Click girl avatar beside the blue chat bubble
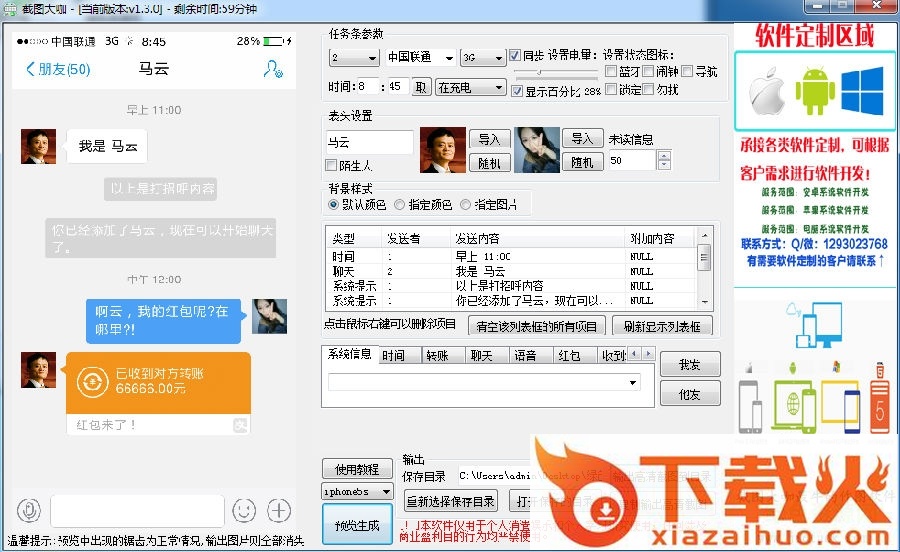900x552 pixels. pos(269,316)
